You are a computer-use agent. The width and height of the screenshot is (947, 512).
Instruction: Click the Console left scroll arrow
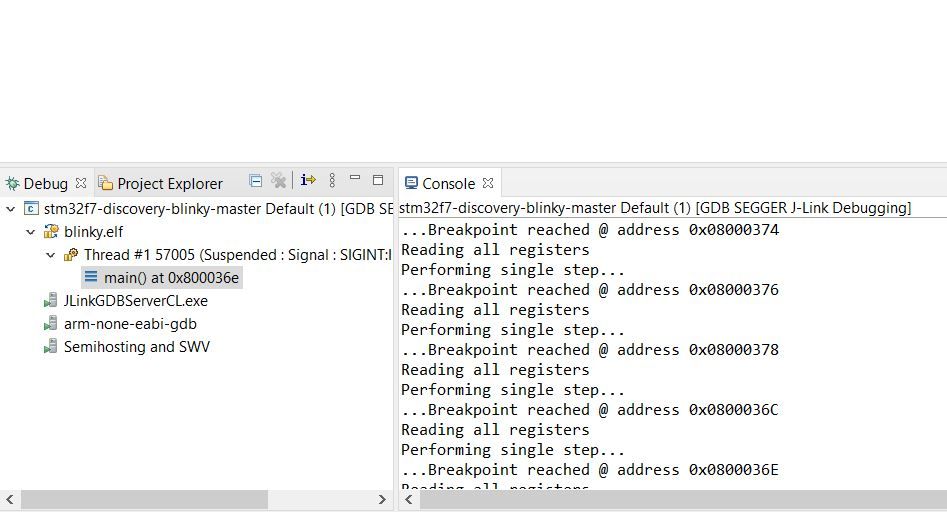pyautogui.click(x=409, y=499)
